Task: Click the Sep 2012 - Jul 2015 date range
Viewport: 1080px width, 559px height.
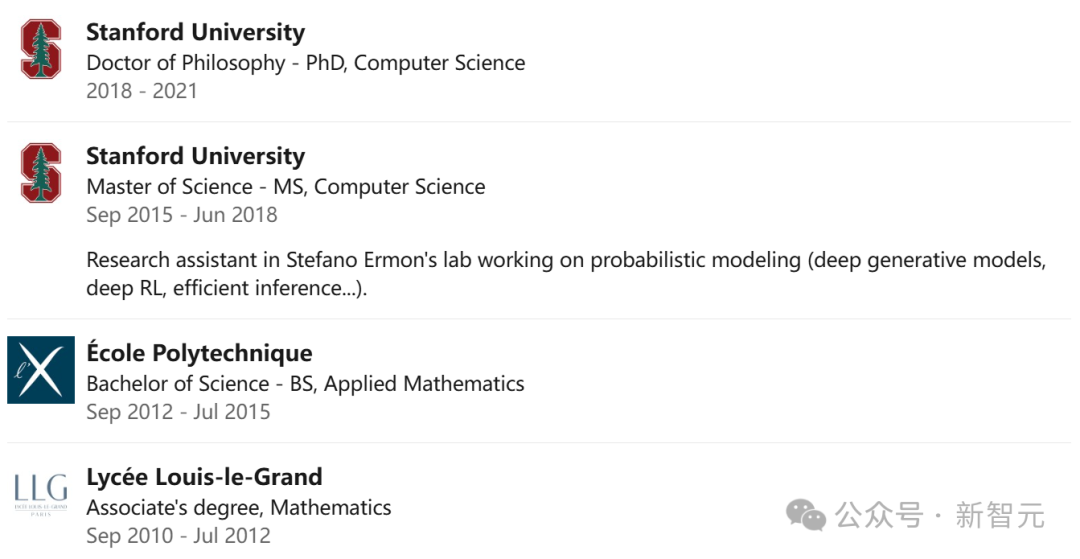Action: pos(178,412)
